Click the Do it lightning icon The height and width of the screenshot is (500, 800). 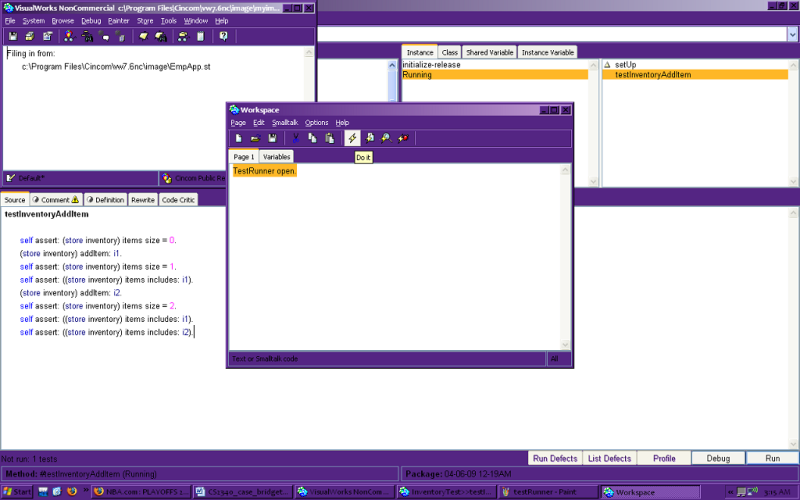click(352, 138)
